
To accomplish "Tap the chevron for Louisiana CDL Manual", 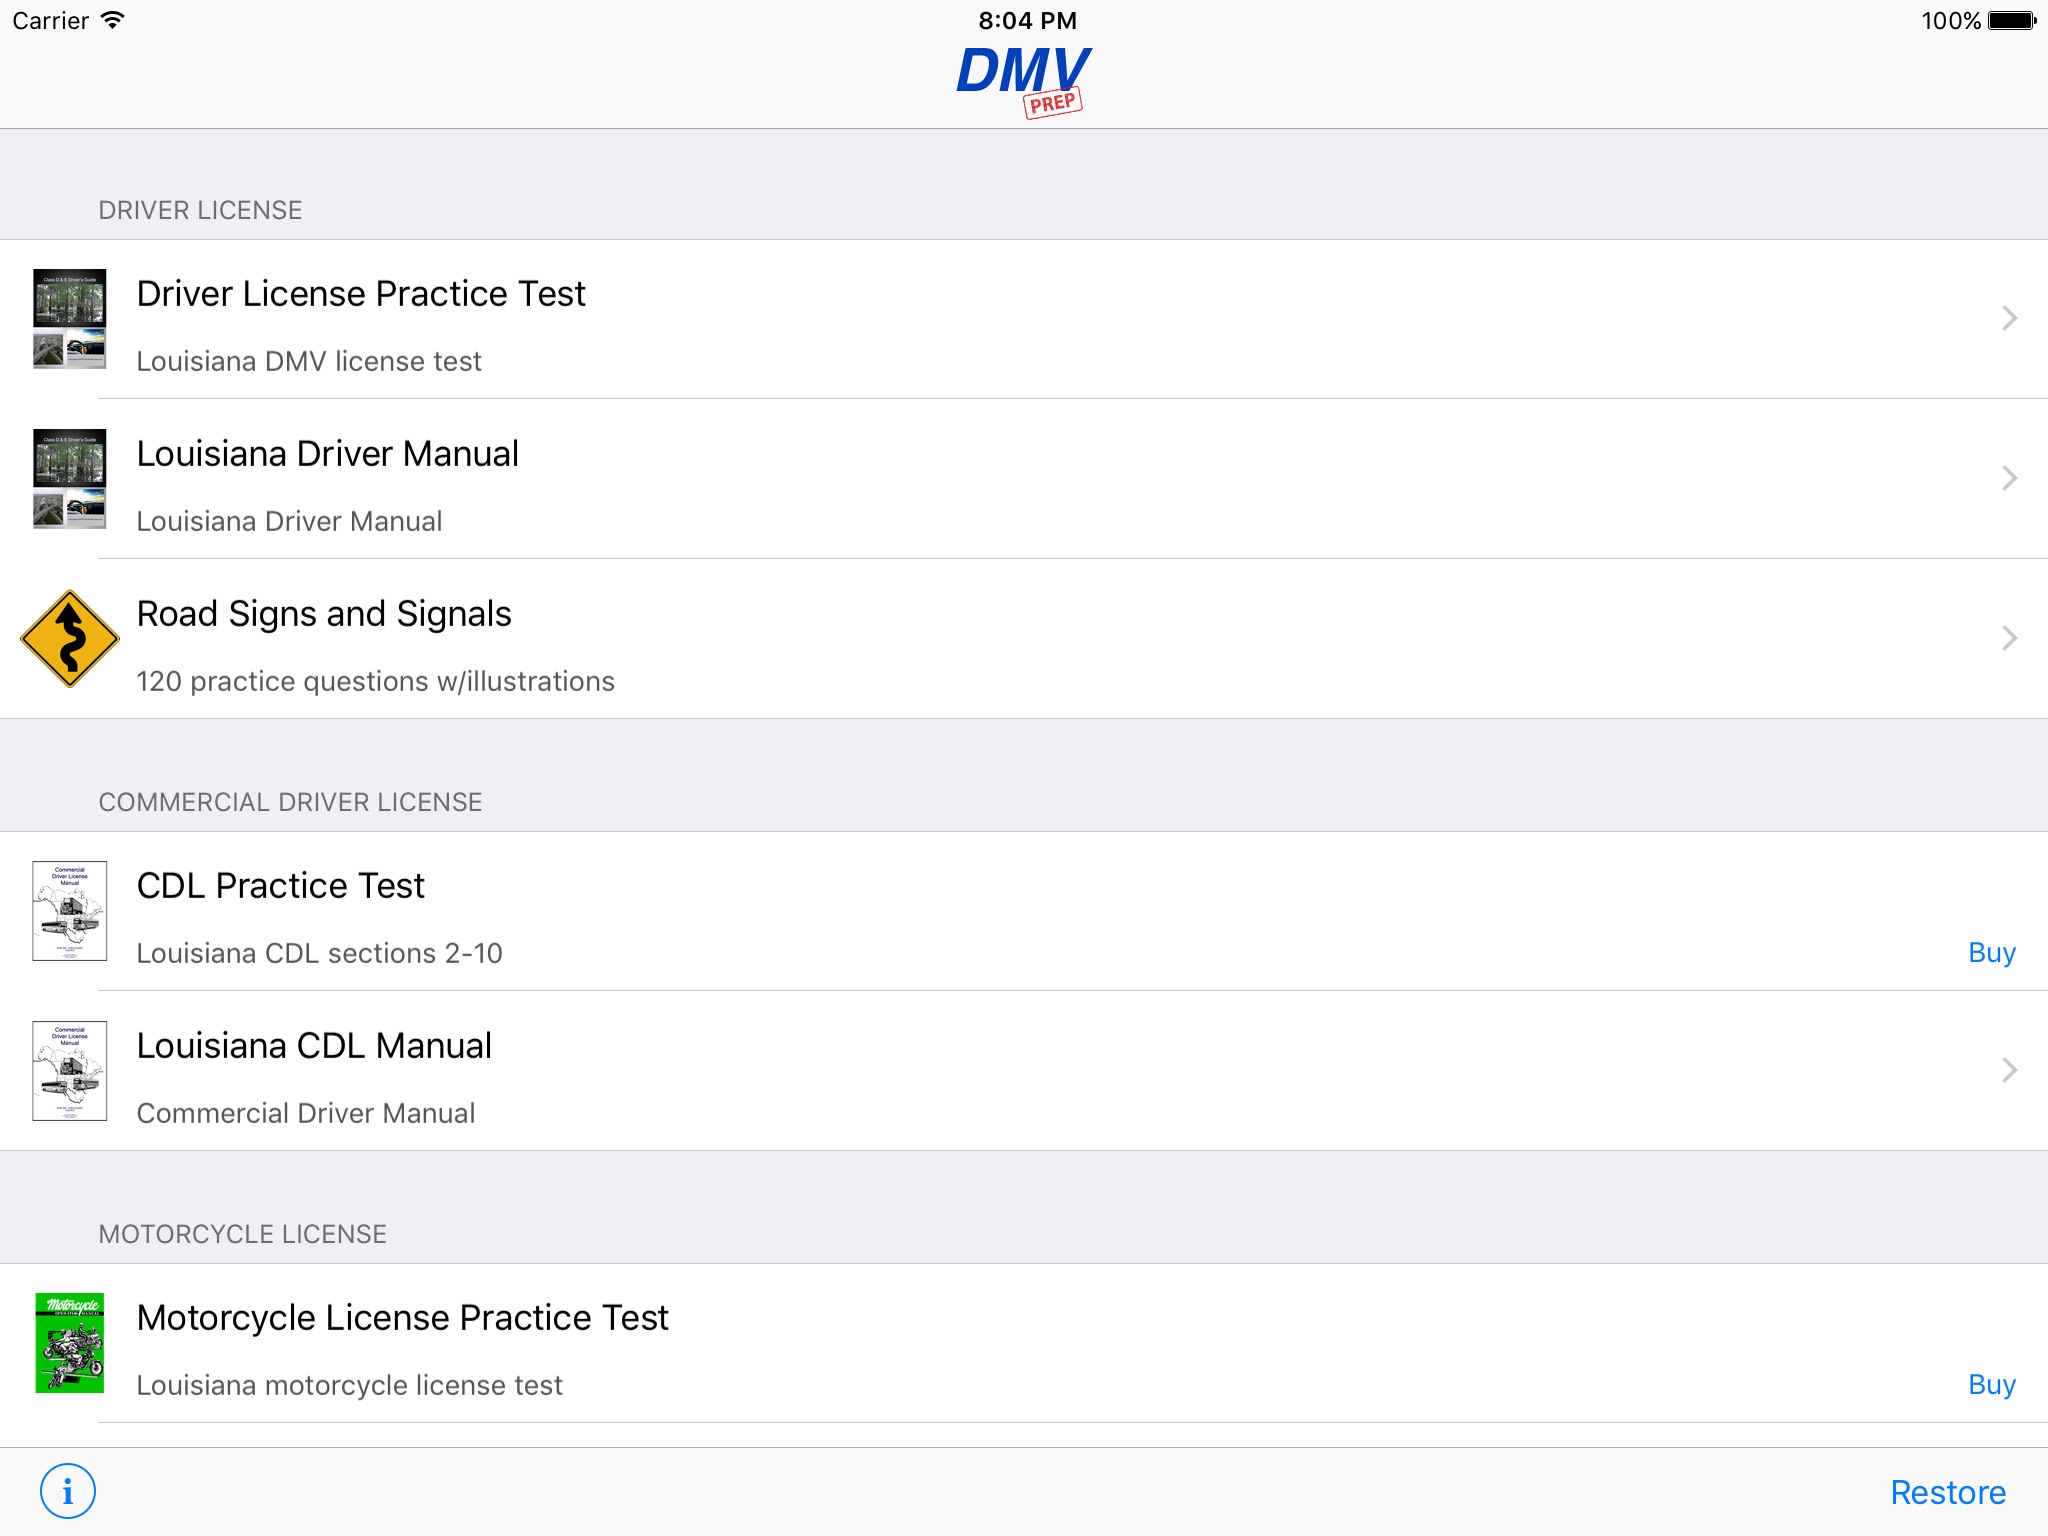I will [x=2009, y=1070].
